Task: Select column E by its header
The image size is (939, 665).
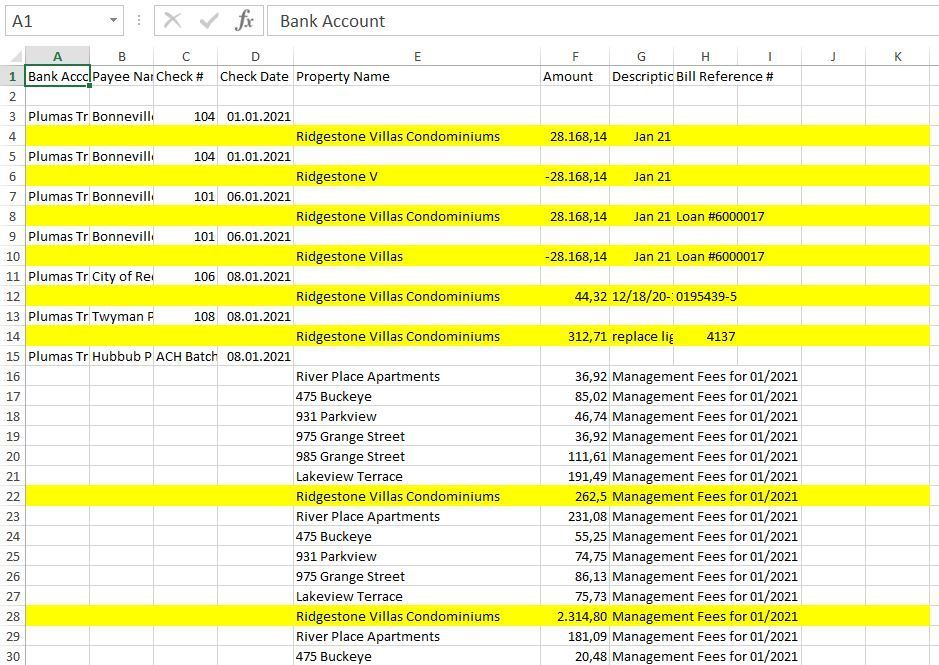Action: 417,56
